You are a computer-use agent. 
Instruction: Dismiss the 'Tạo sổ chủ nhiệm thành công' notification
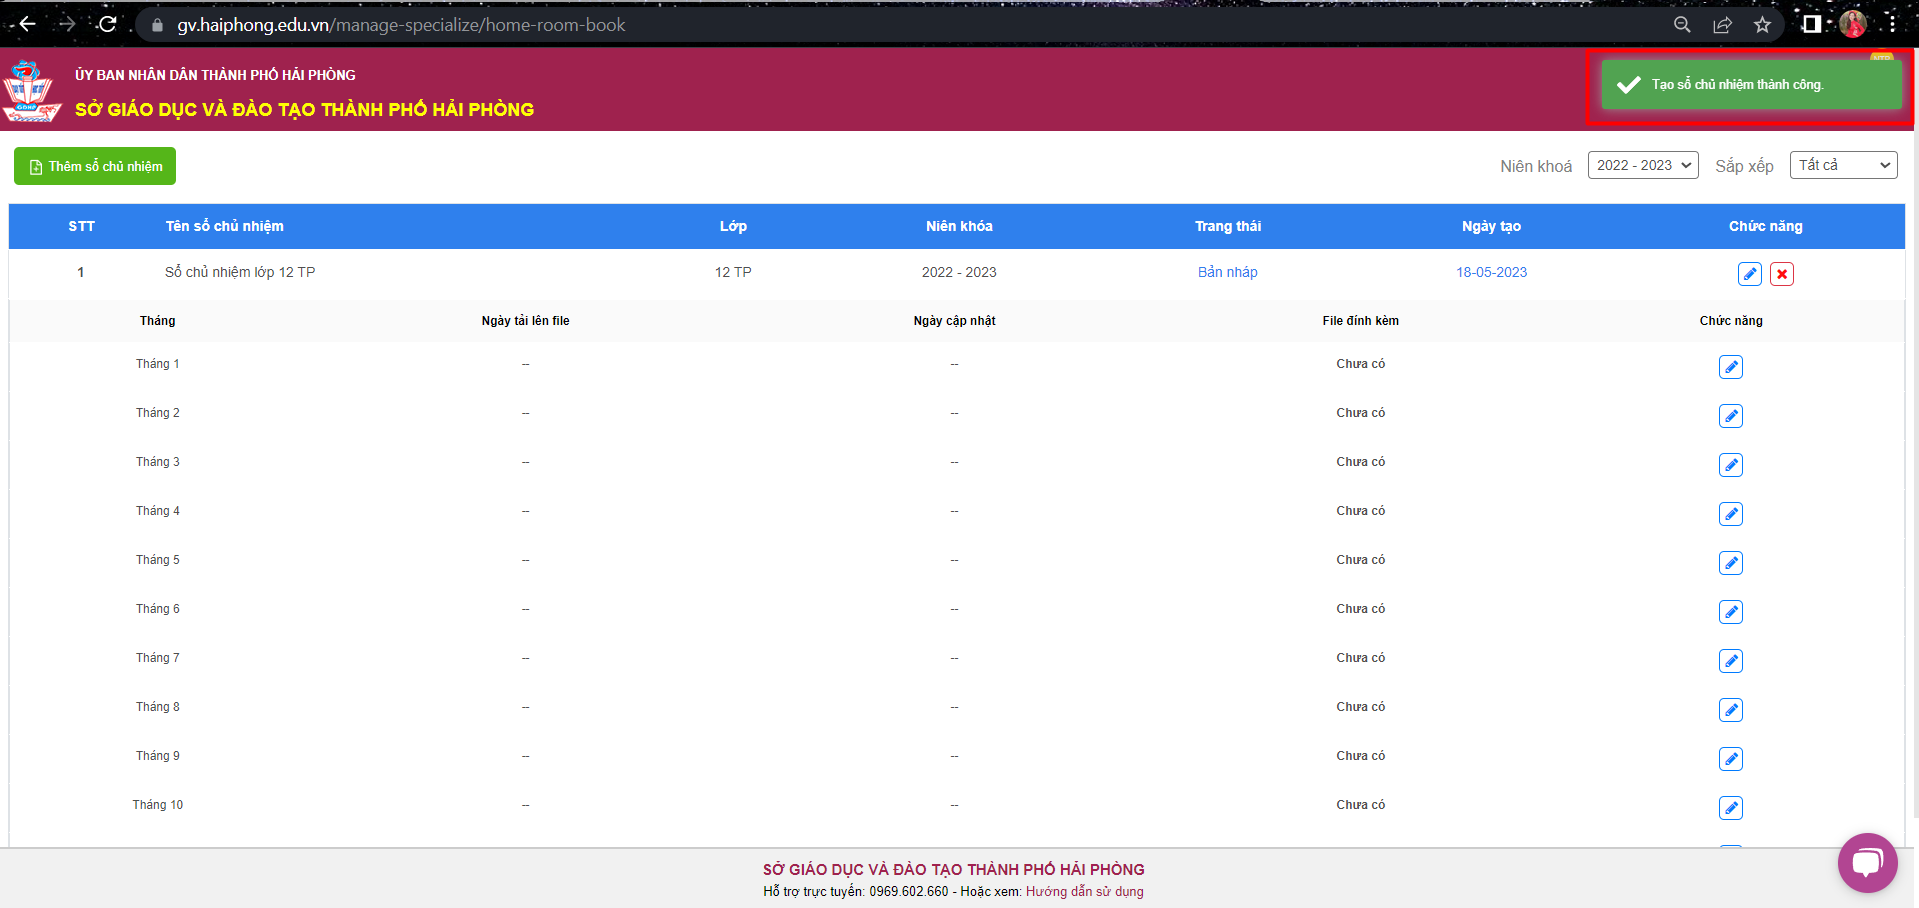pyautogui.click(x=1750, y=85)
